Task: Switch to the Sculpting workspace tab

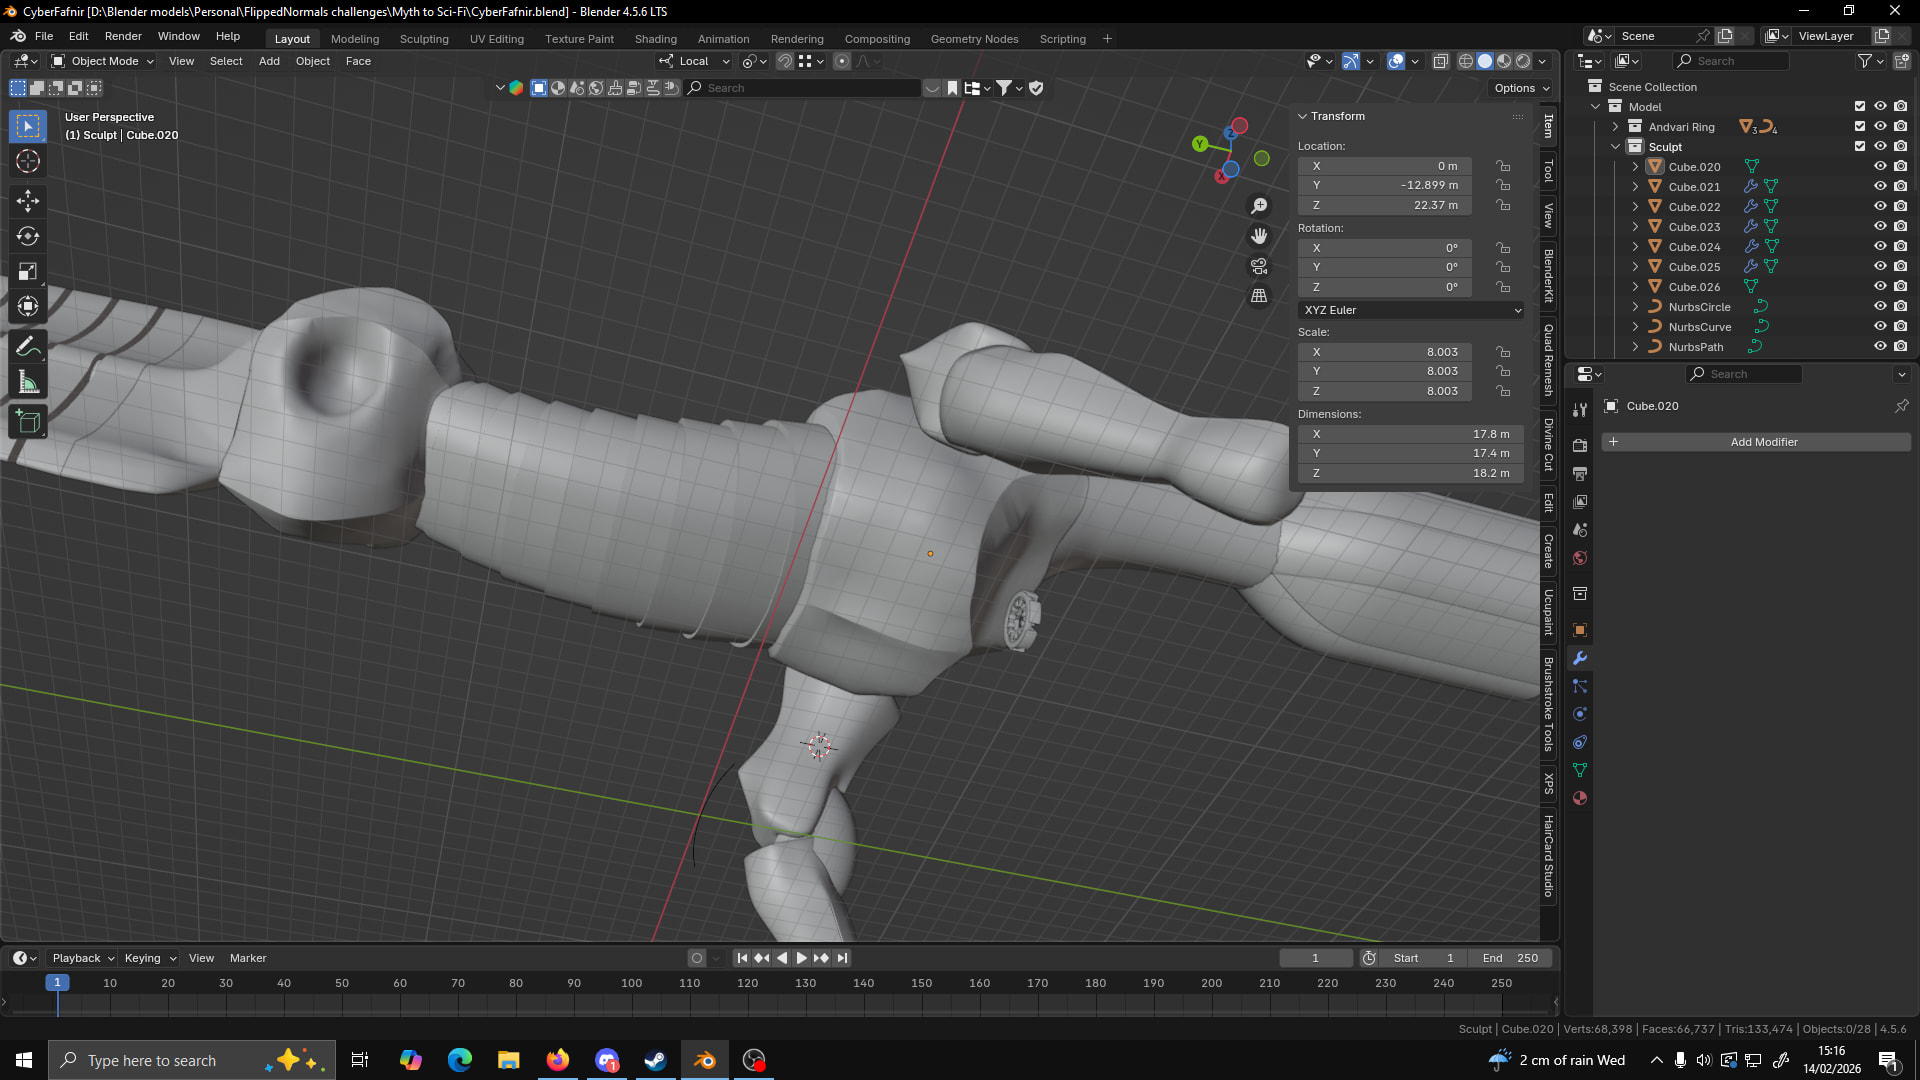Action: coord(424,39)
